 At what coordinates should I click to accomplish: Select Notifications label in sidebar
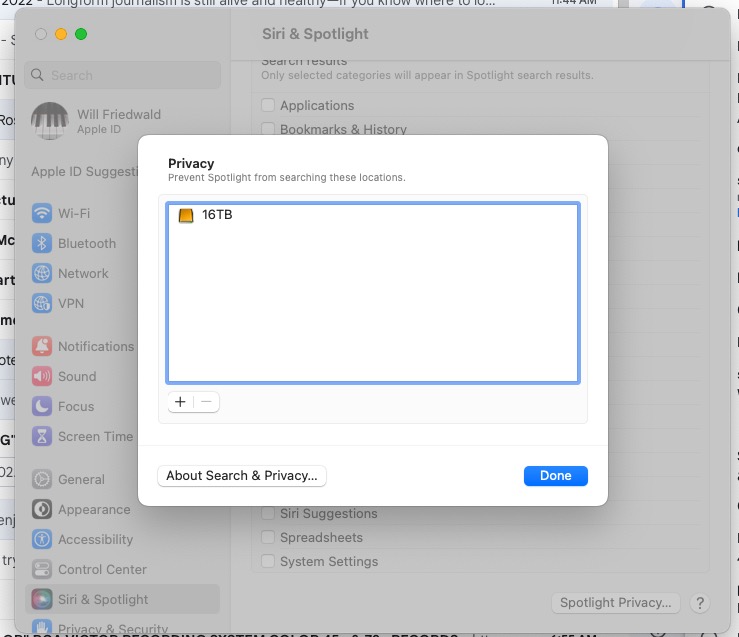(96, 347)
